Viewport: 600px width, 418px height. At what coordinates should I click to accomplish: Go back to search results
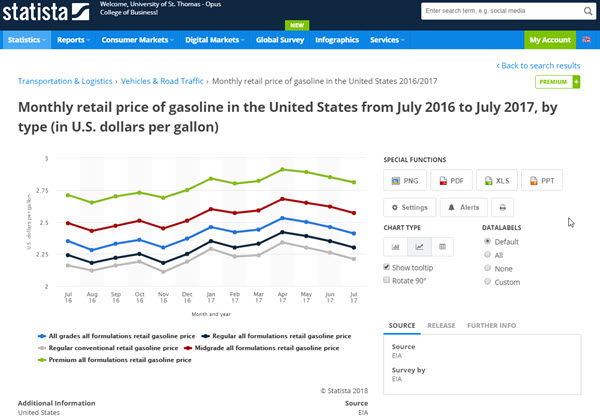[x=541, y=65]
